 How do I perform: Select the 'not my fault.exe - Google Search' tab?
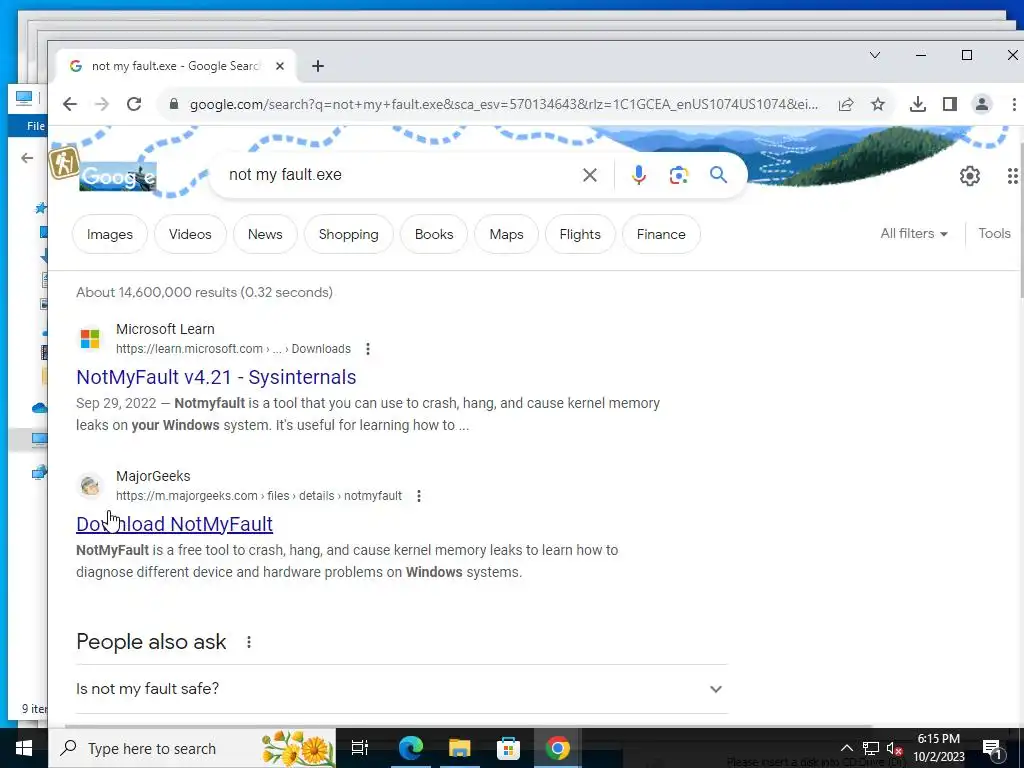pos(175,66)
